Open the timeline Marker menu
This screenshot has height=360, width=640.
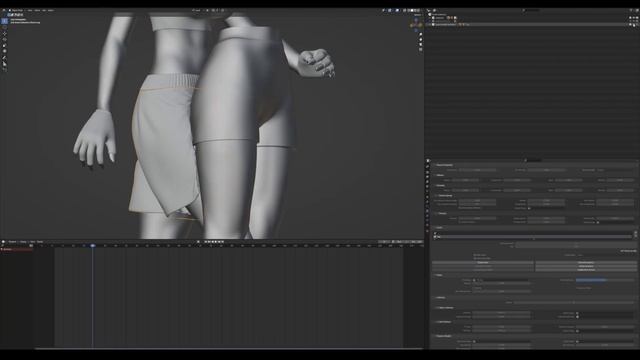40,242
